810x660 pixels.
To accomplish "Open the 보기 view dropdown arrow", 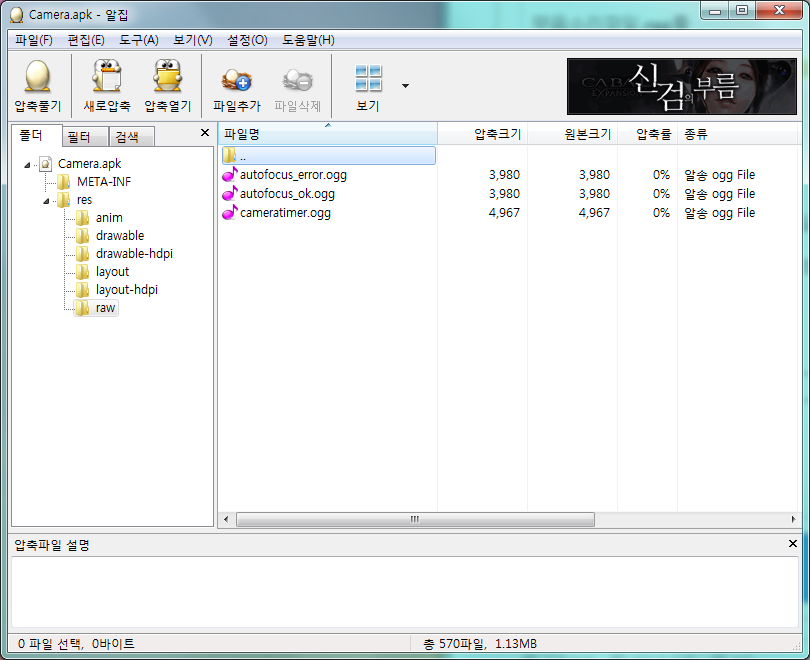I will coord(405,86).
